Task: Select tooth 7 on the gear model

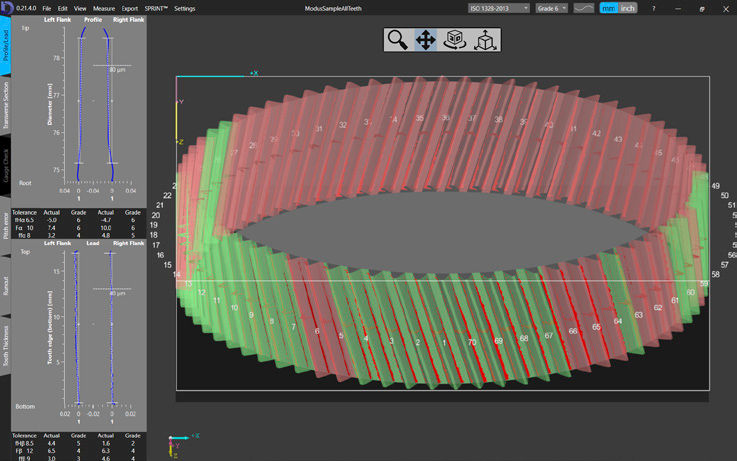Action: tap(293, 327)
